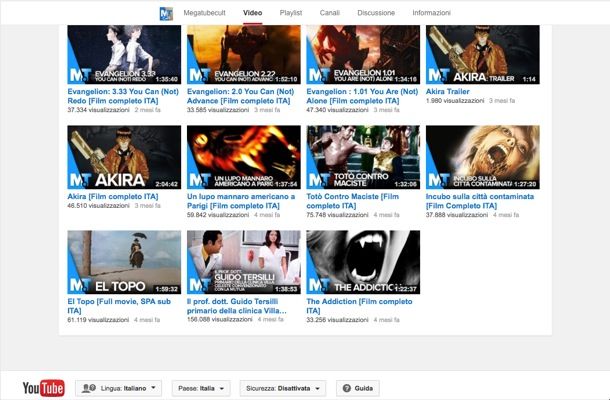Open Incubo sulla città contaminata thumbnail
Screen dimensions: 610x400
click(482, 157)
